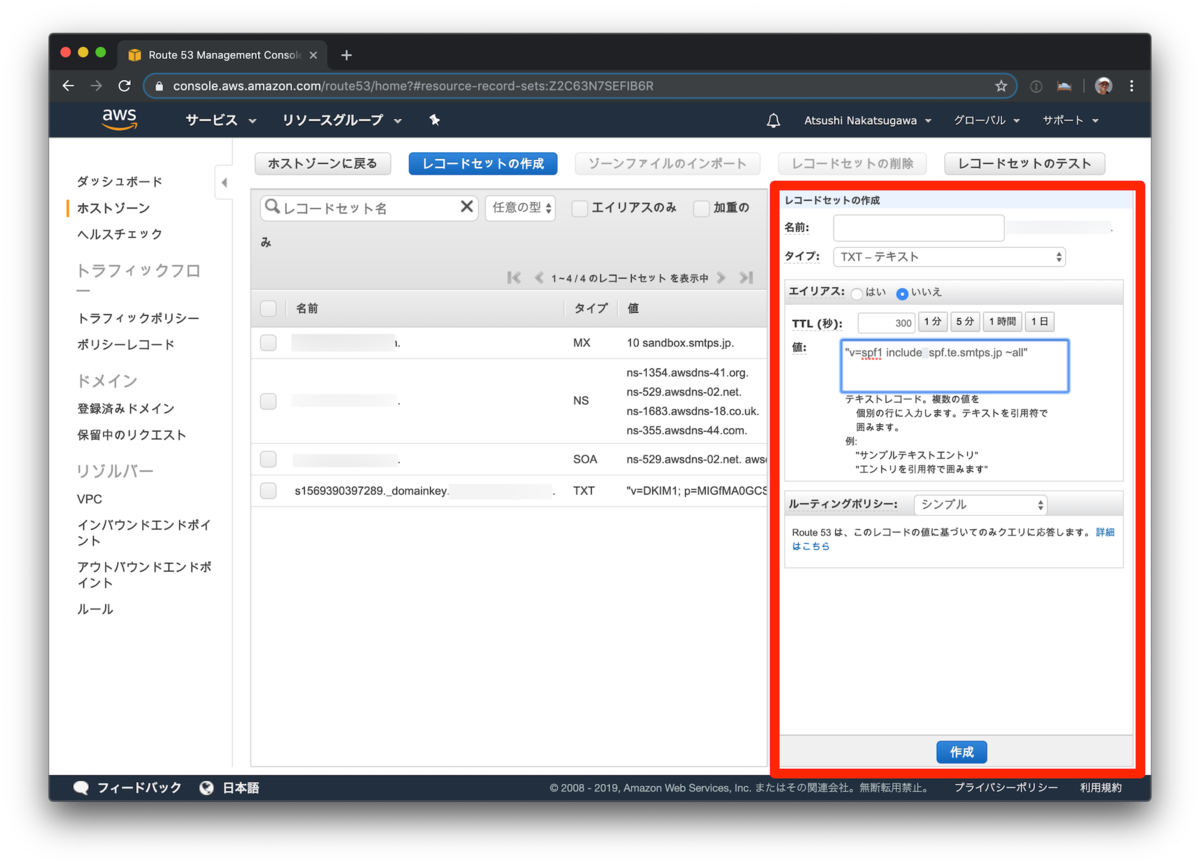Collapse the left sidebar with arrow handle

point(224,182)
